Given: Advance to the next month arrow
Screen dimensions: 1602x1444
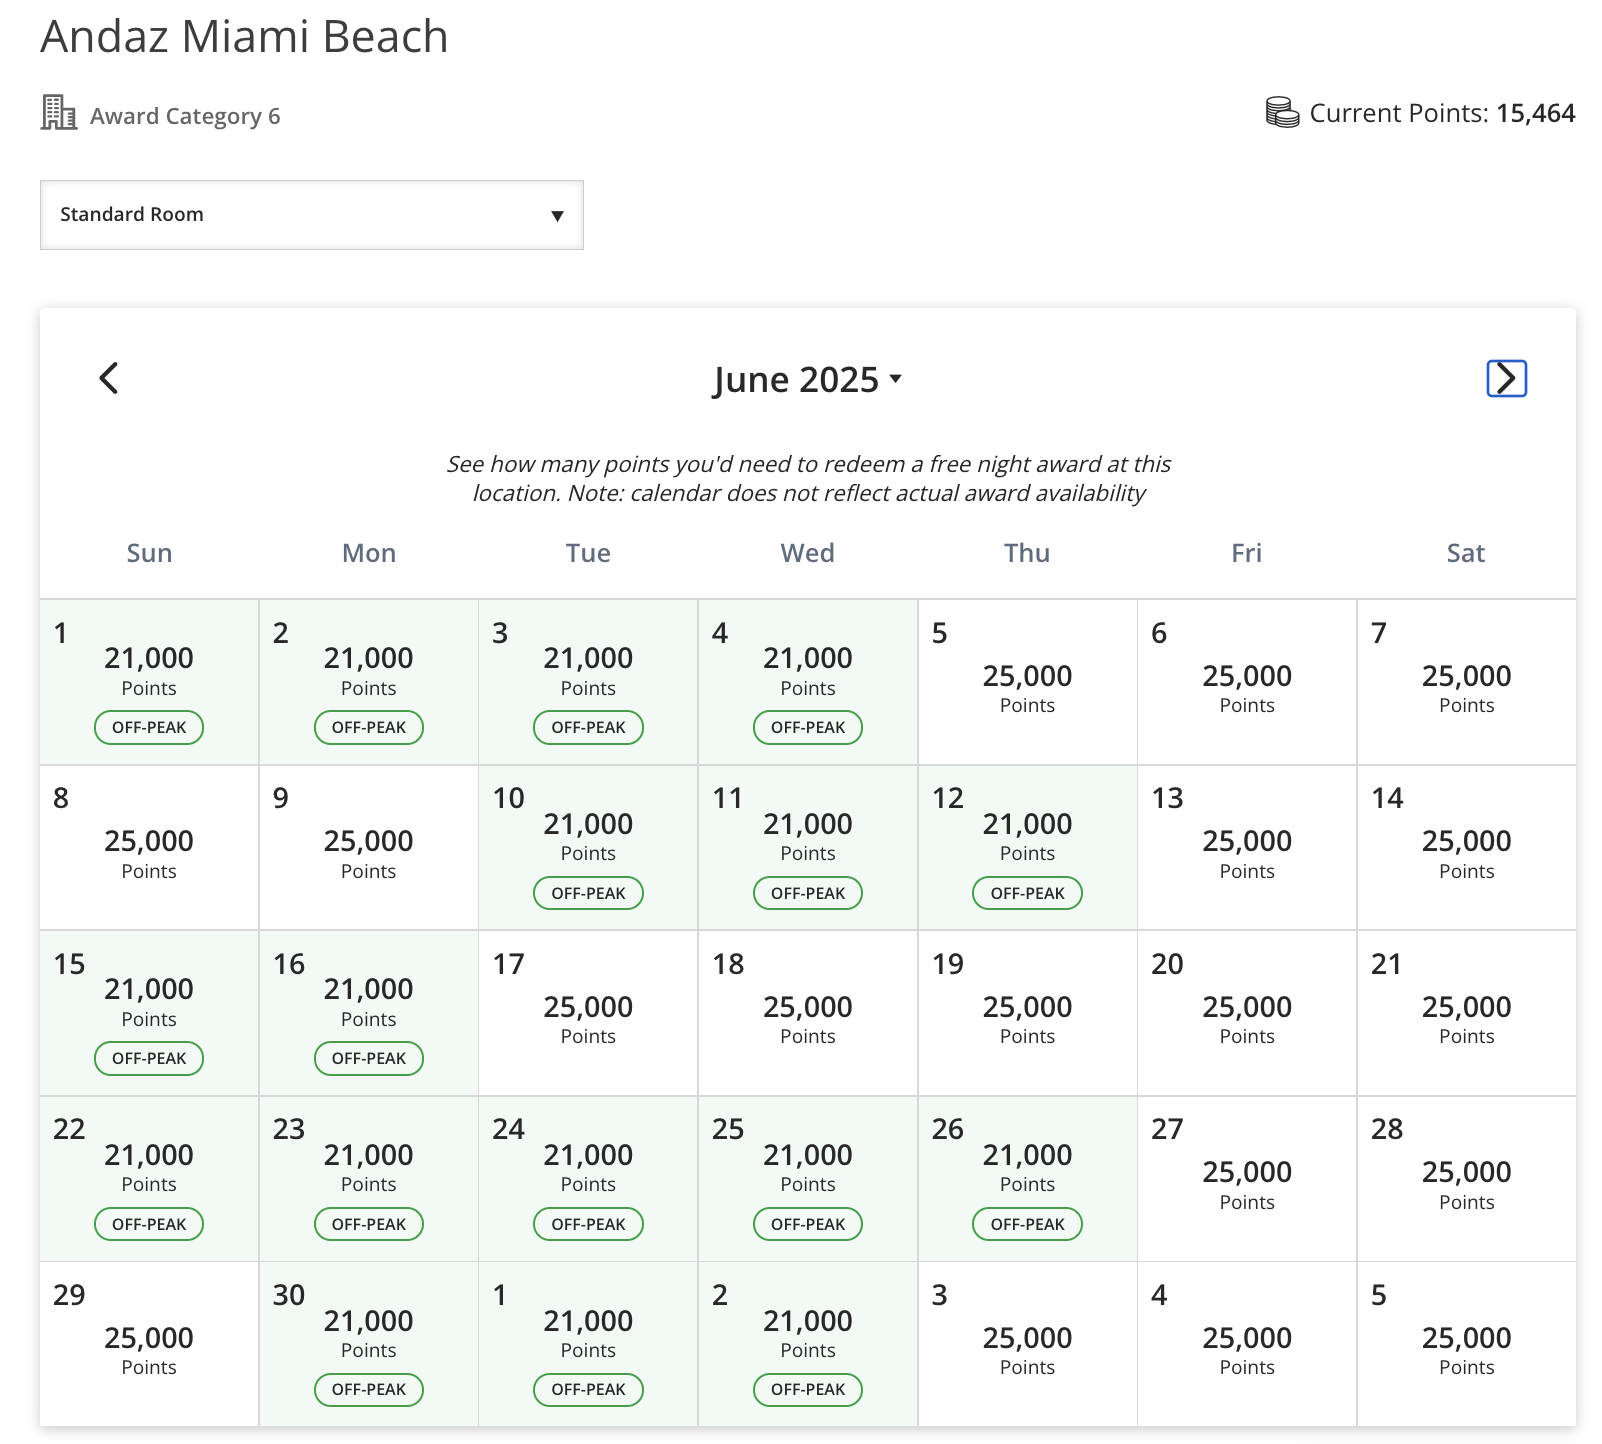Looking at the screenshot, I should (x=1506, y=378).
